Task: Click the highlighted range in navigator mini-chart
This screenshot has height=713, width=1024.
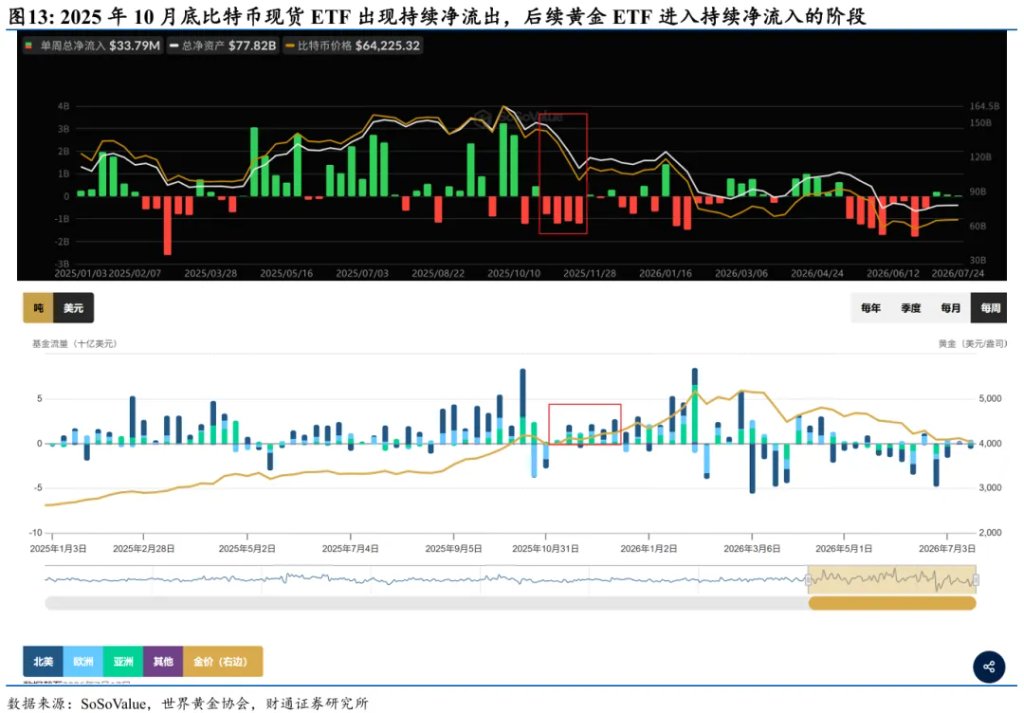Action: pyautogui.click(x=892, y=580)
